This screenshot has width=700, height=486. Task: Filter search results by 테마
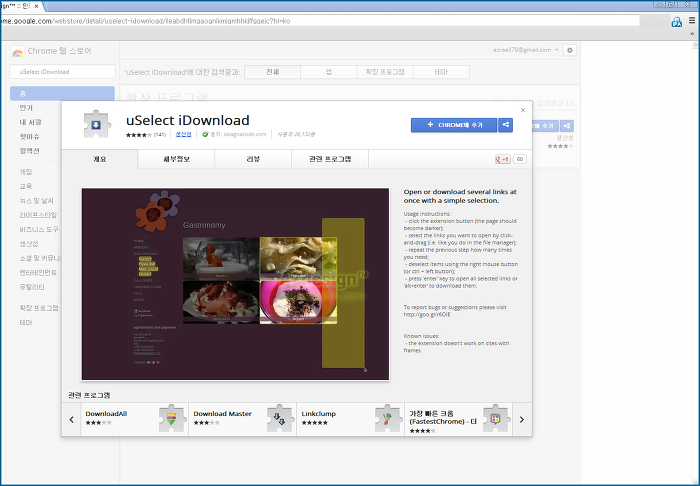point(442,72)
